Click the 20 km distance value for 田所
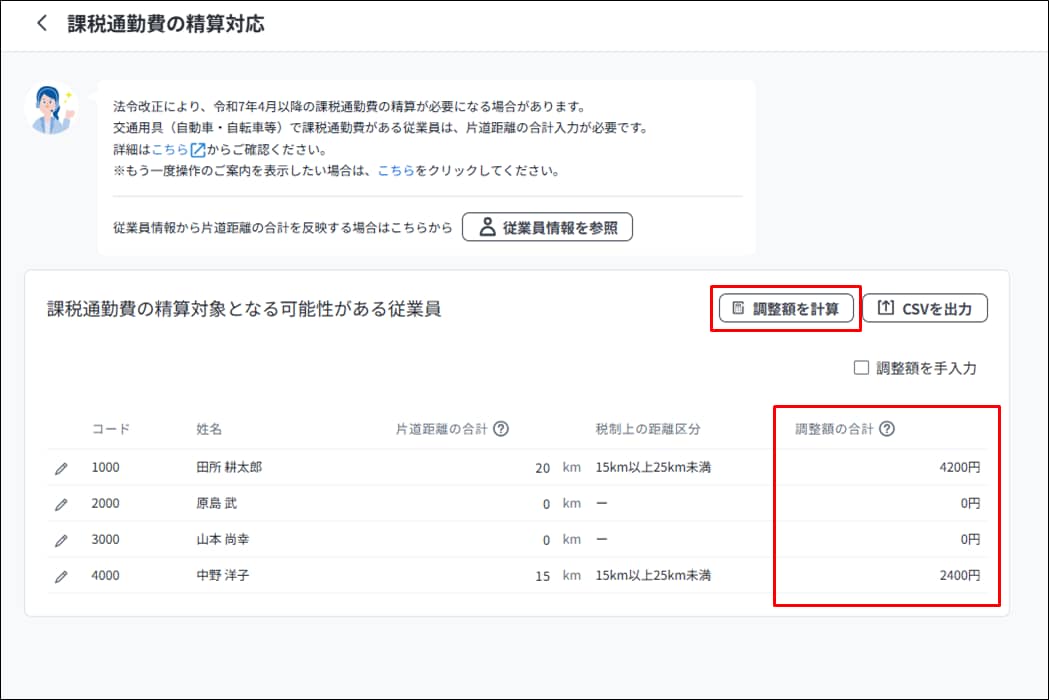This screenshot has height=700, width=1049. coord(543,467)
